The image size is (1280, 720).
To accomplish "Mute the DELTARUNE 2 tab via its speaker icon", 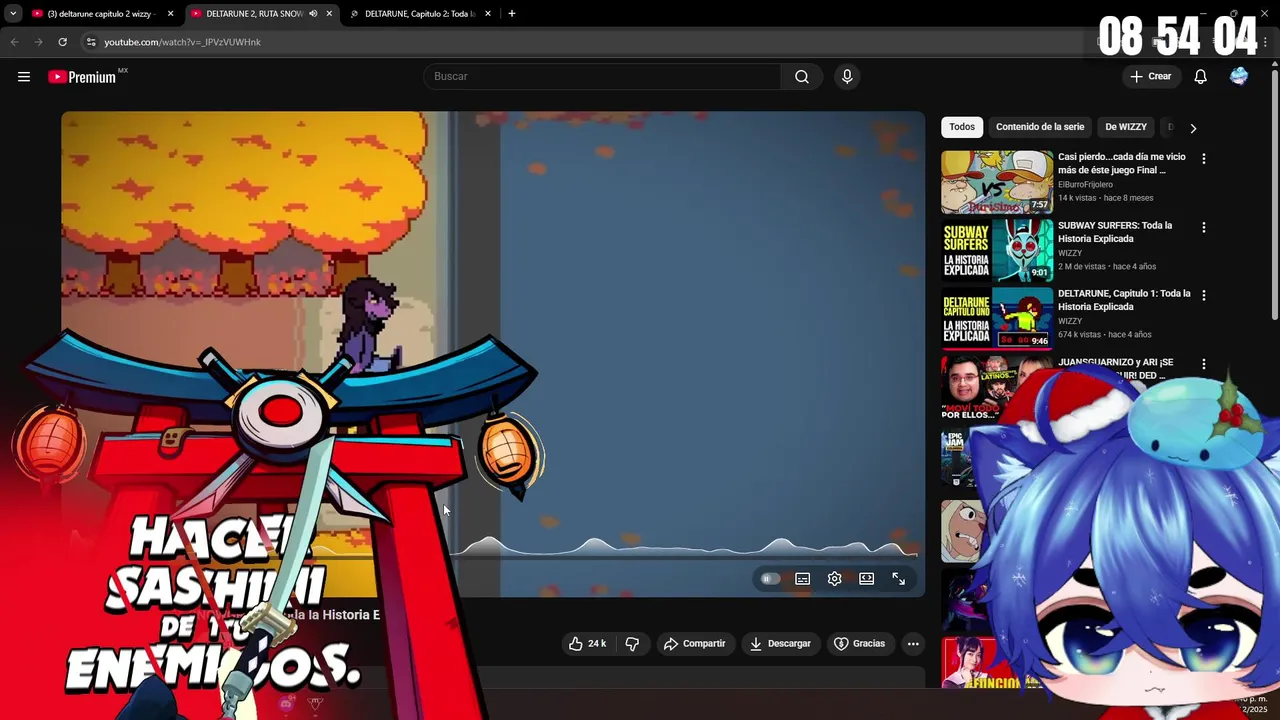I will click(313, 14).
